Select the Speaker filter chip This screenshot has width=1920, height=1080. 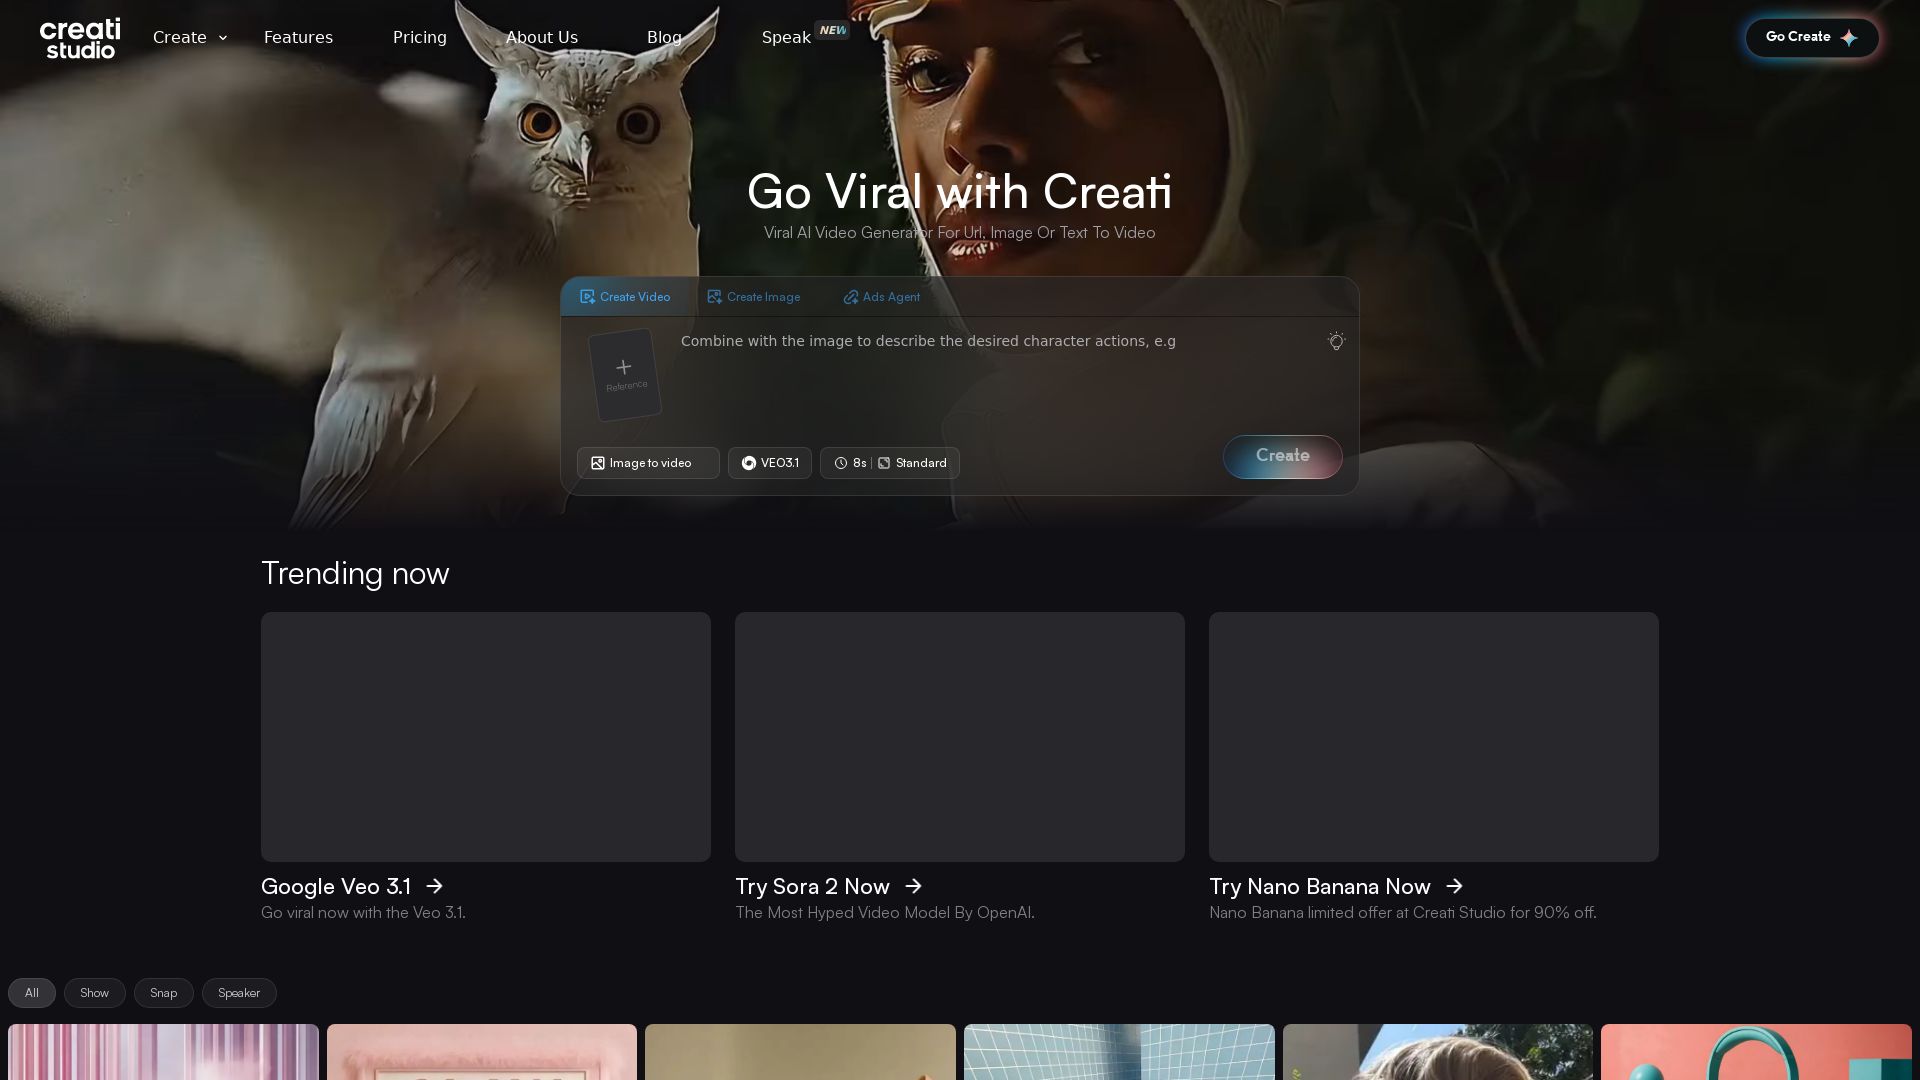(239, 993)
